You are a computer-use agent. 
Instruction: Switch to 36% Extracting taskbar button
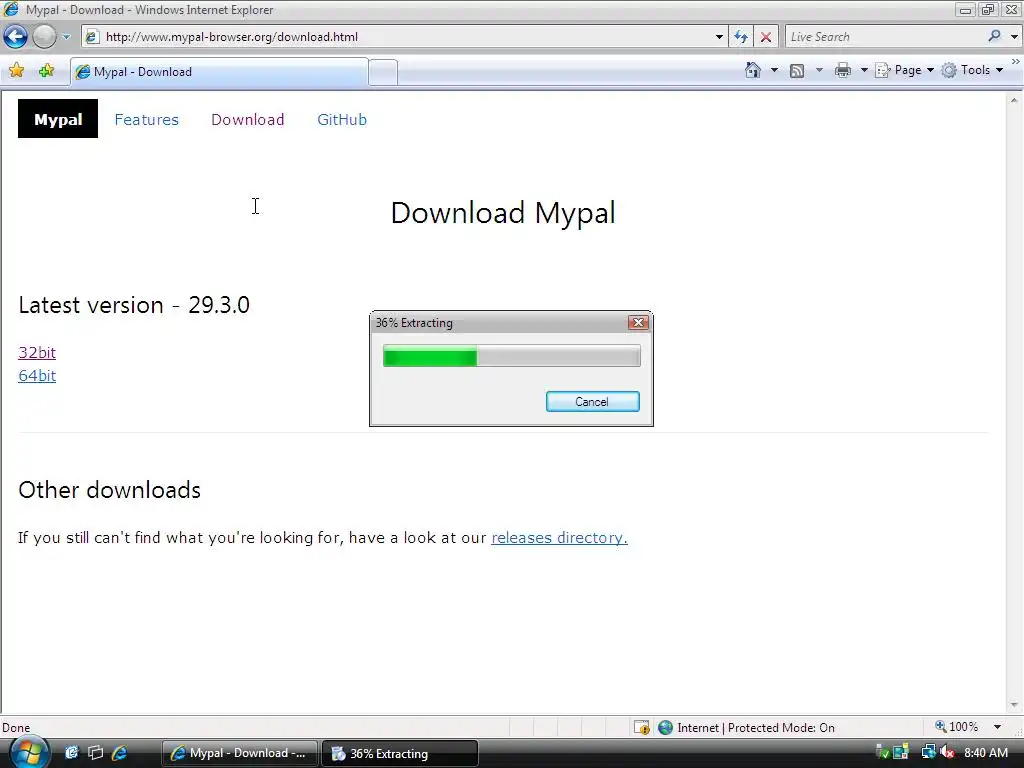pos(400,753)
